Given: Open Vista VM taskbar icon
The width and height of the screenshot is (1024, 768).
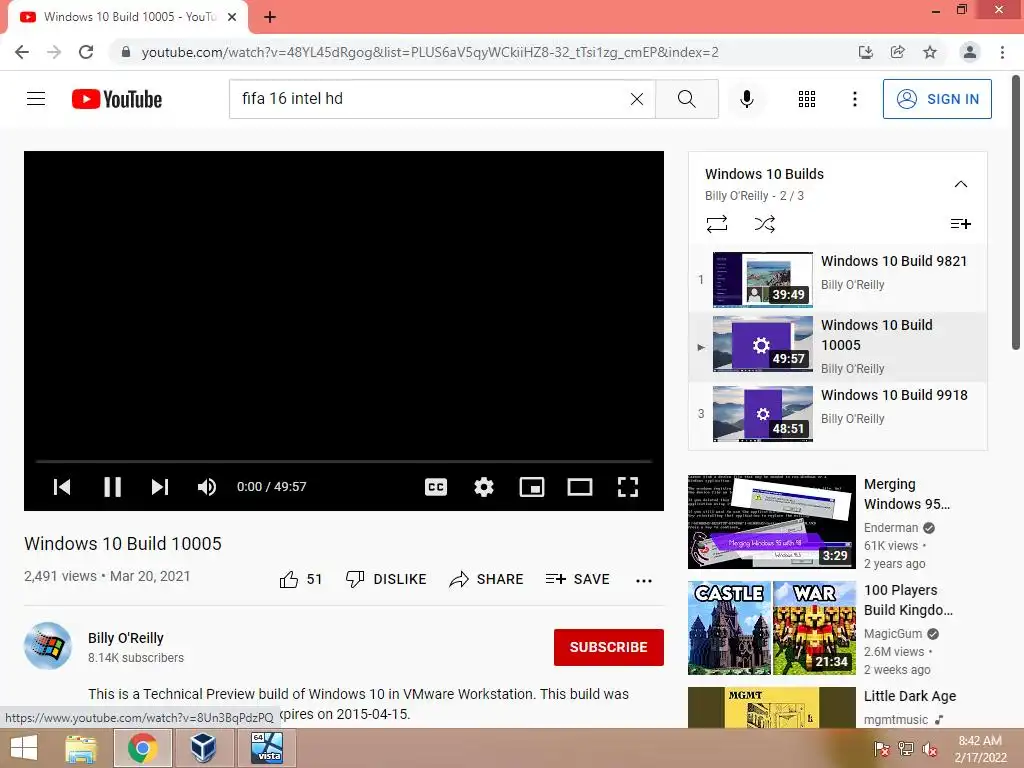Looking at the screenshot, I should point(267,748).
